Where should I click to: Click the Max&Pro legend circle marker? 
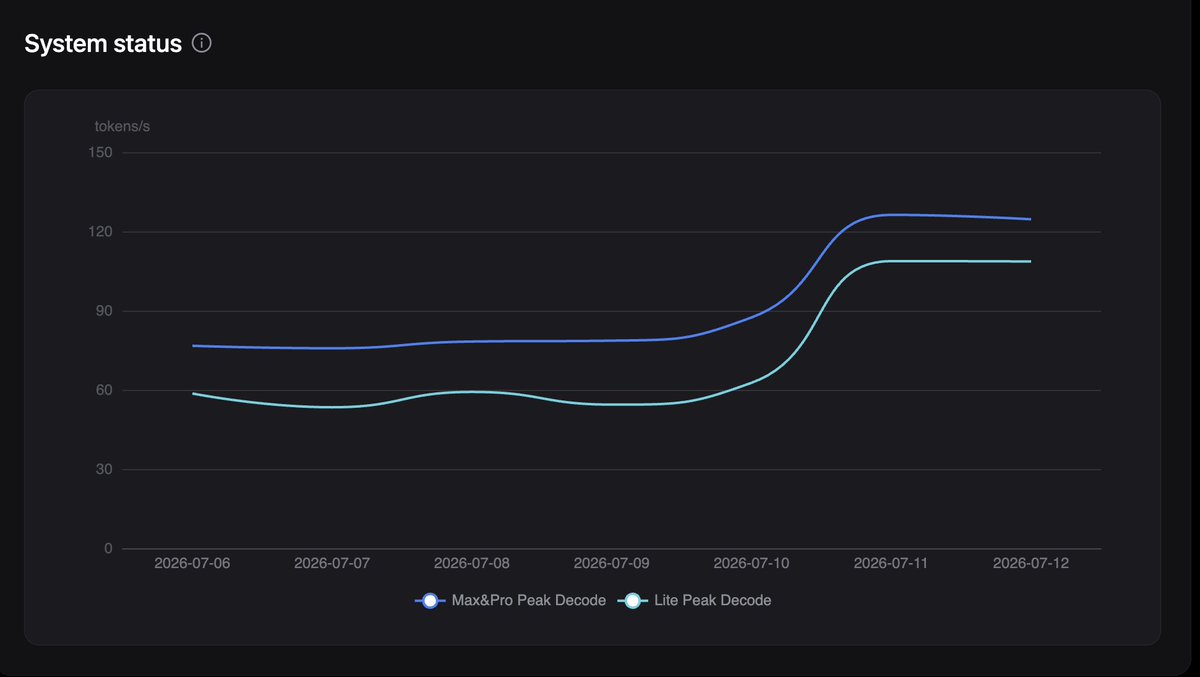pyautogui.click(x=430, y=601)
